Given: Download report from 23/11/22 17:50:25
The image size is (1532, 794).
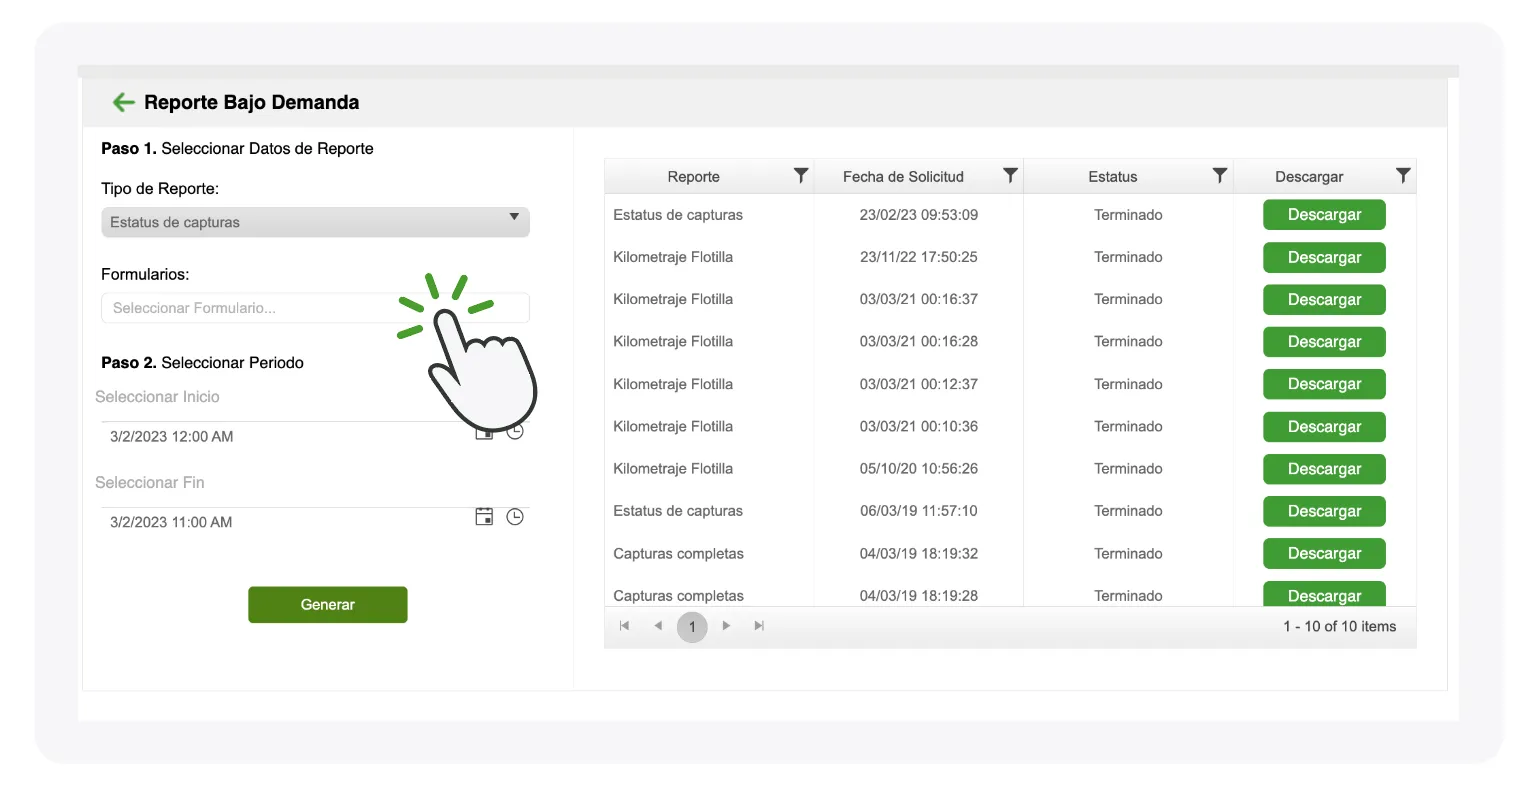Looking at the screenshot, I should [1324, 257].
